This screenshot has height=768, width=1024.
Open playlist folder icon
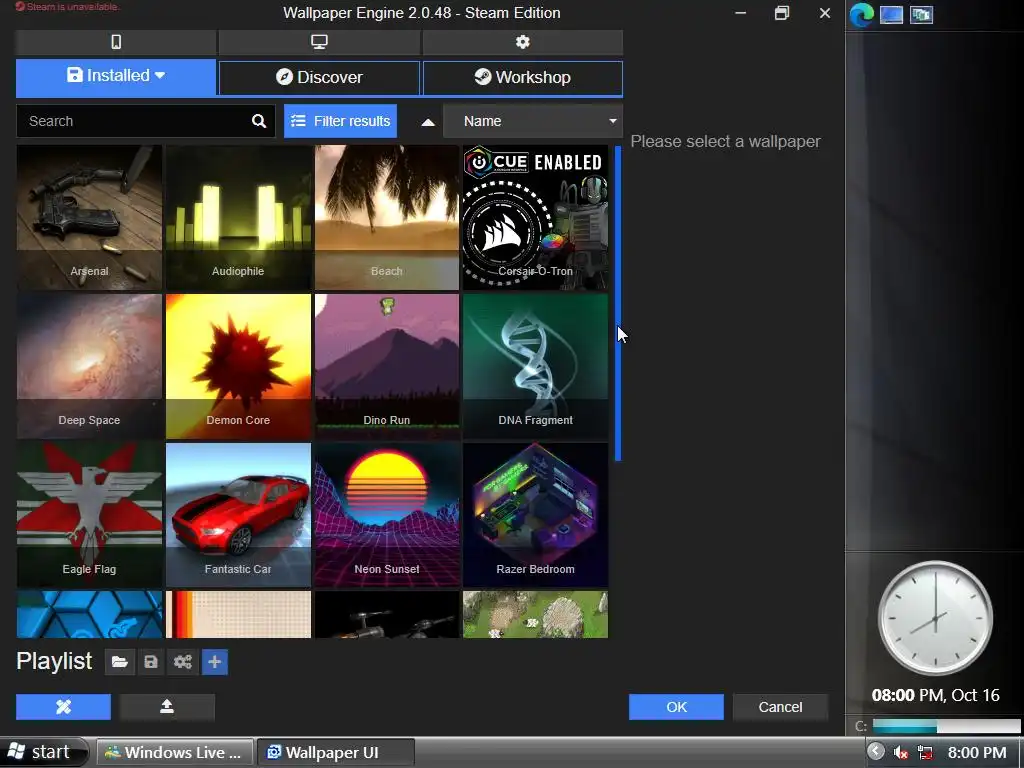click(120, 662)
